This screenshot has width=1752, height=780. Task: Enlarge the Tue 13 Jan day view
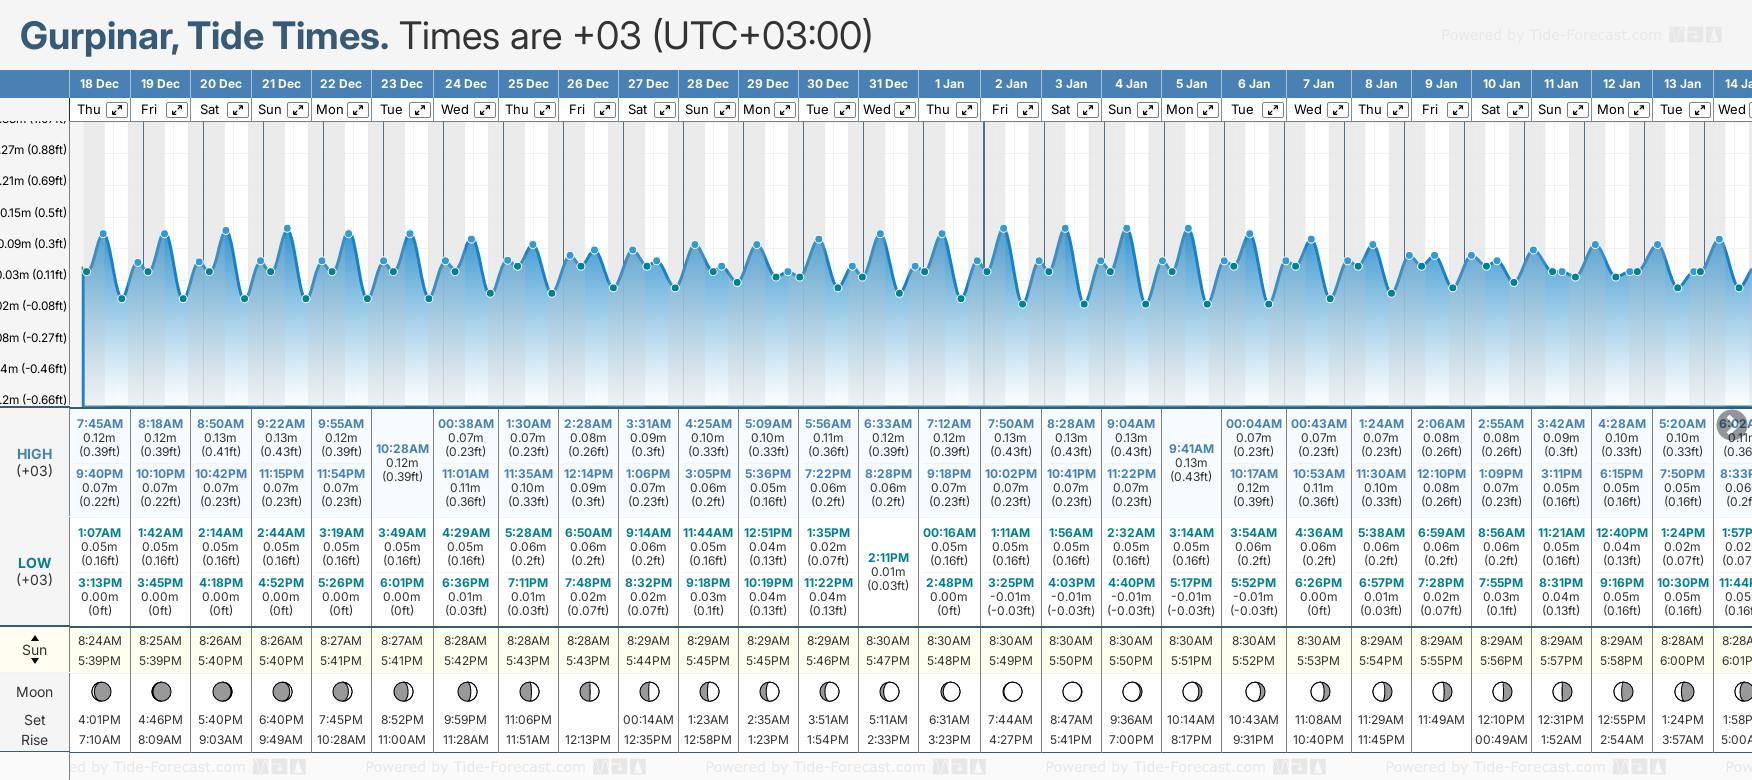[x=1699, y=110]
